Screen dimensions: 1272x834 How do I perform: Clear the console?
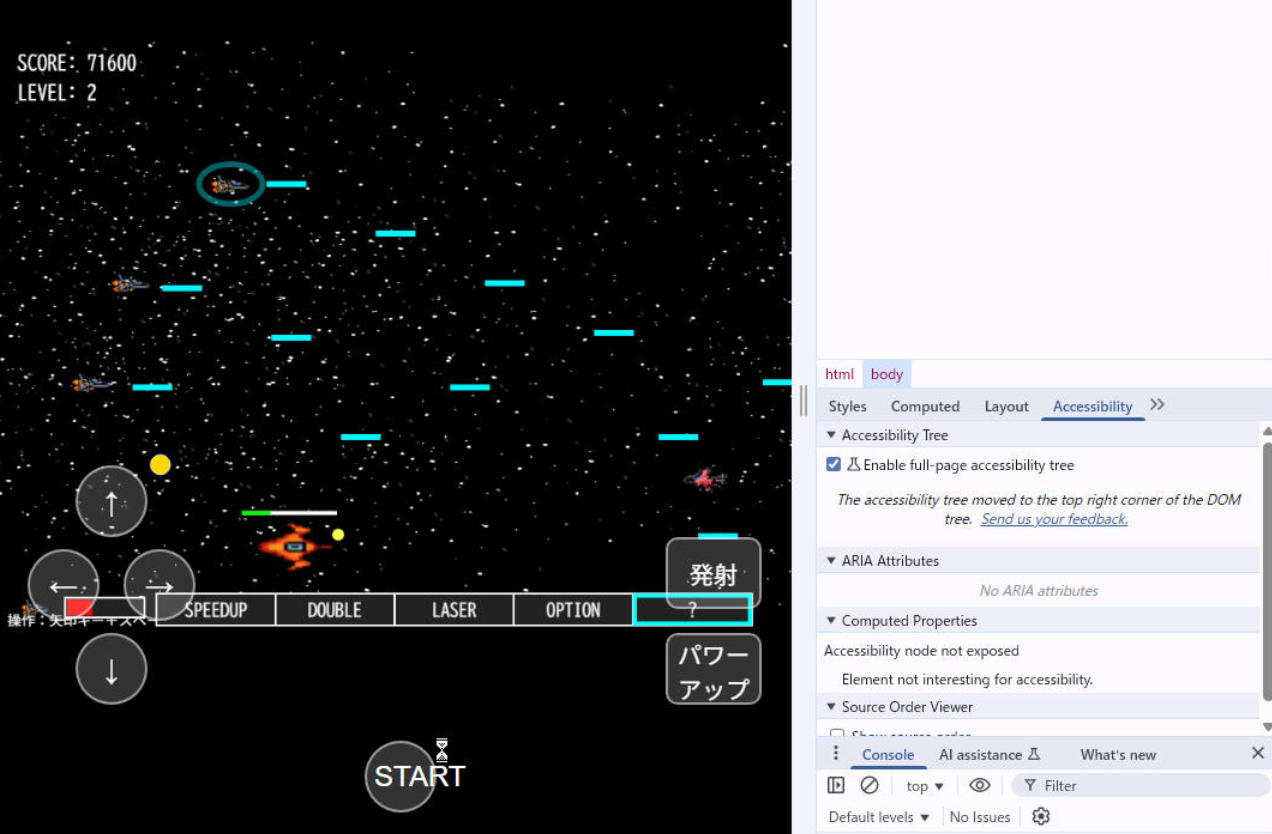869,786
